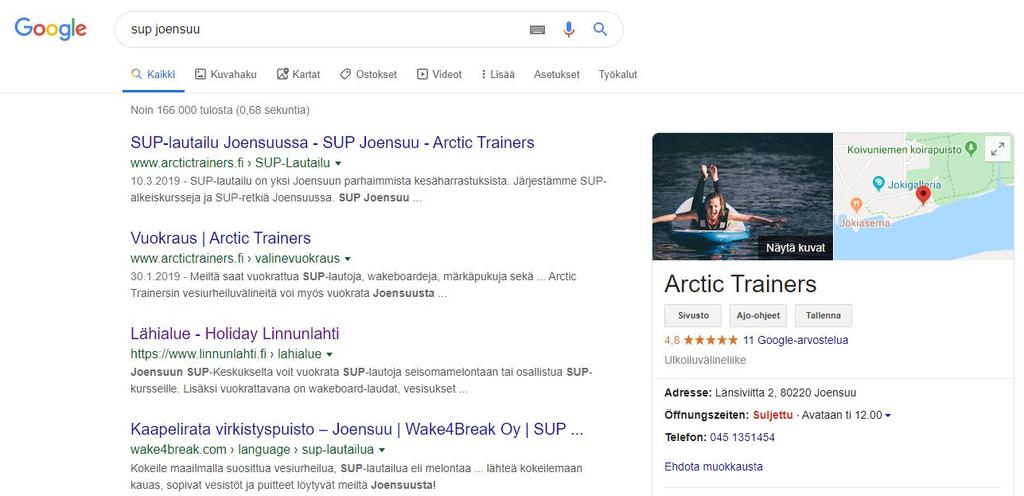
Task: Open the Lisää menu
Action: click(x=498, y=74)
